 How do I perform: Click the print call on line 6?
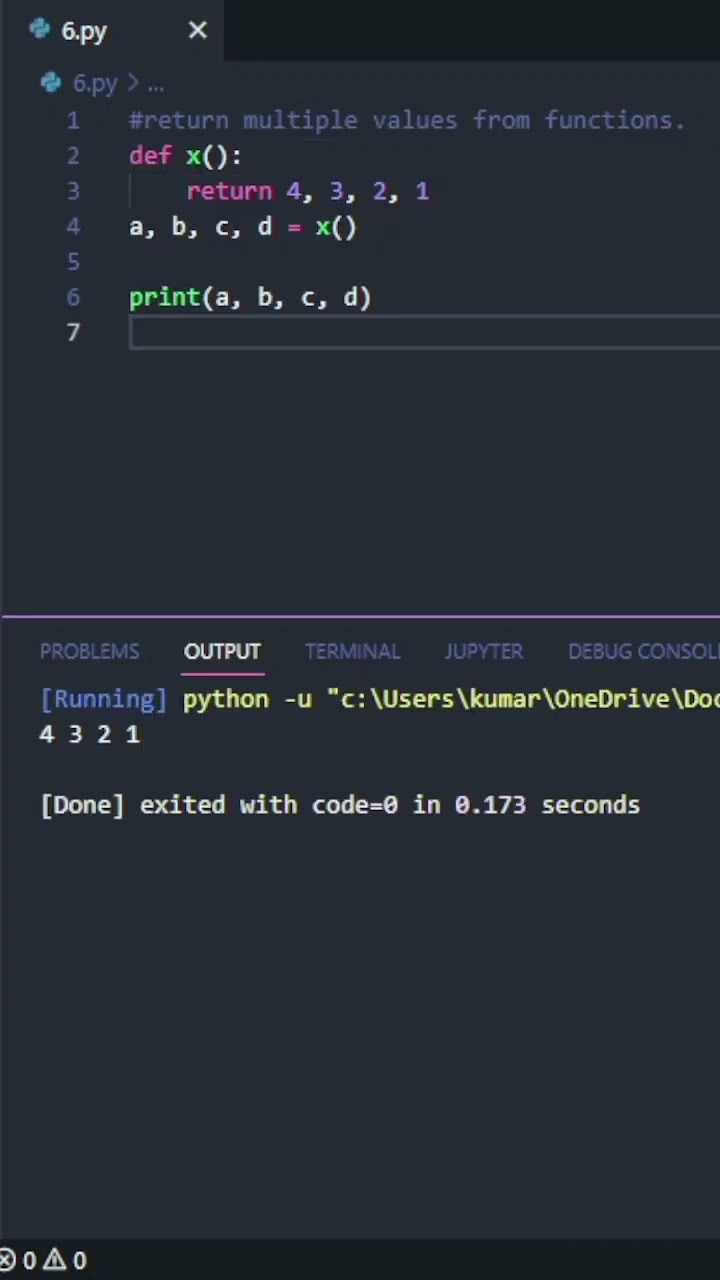point(165,298)
